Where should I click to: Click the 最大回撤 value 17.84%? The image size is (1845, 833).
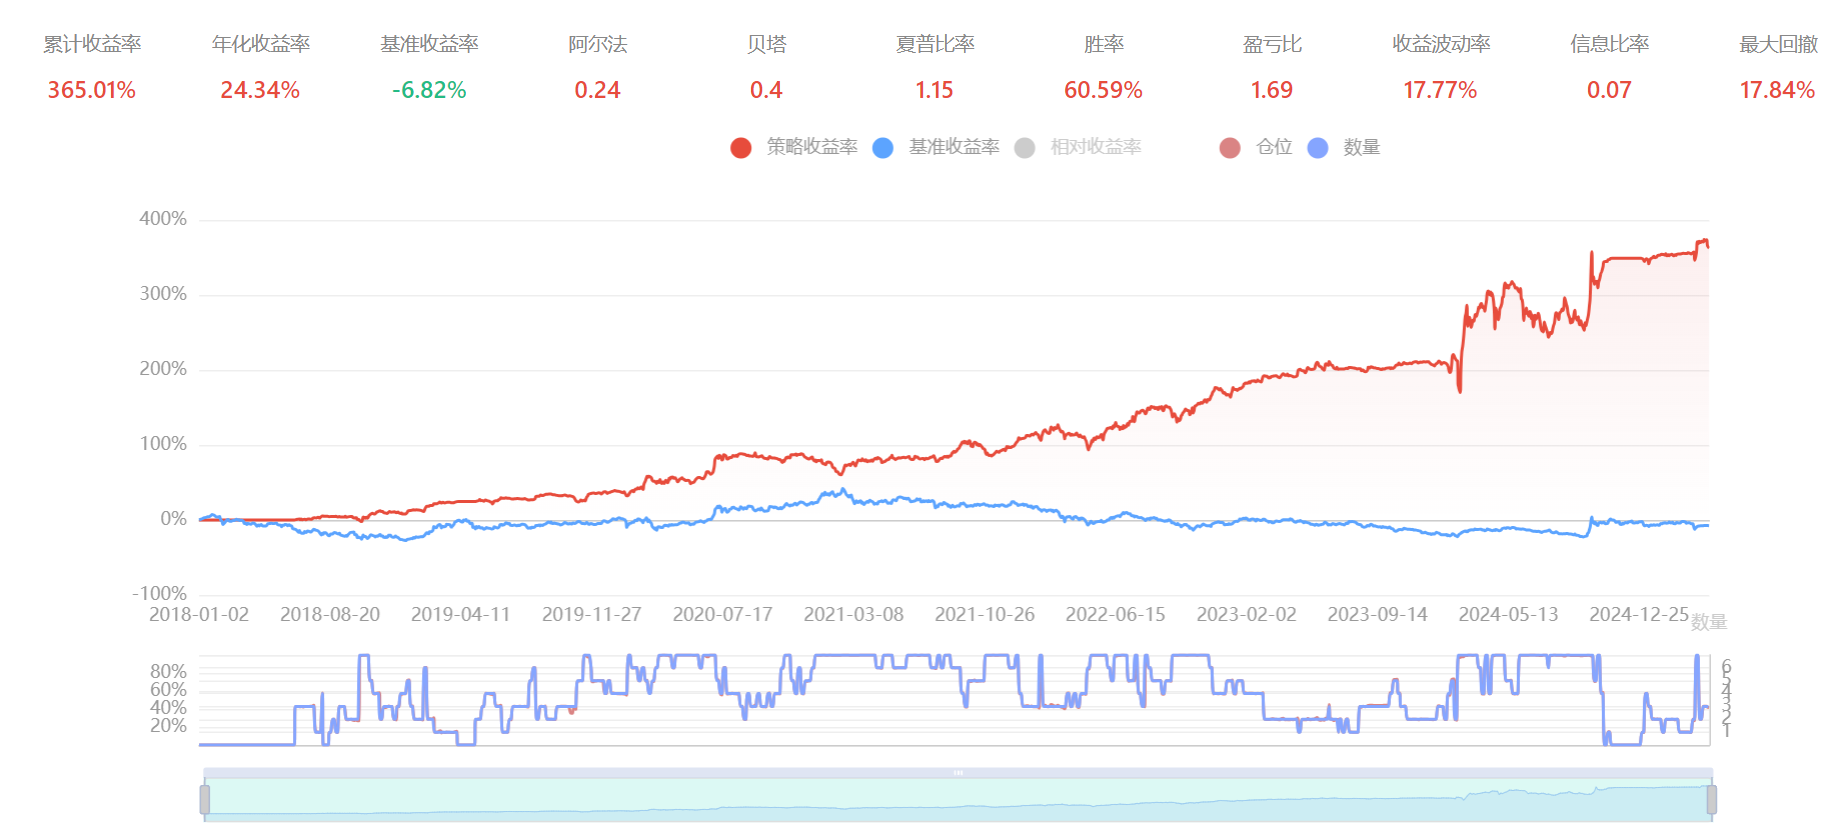click(1777, 90)
